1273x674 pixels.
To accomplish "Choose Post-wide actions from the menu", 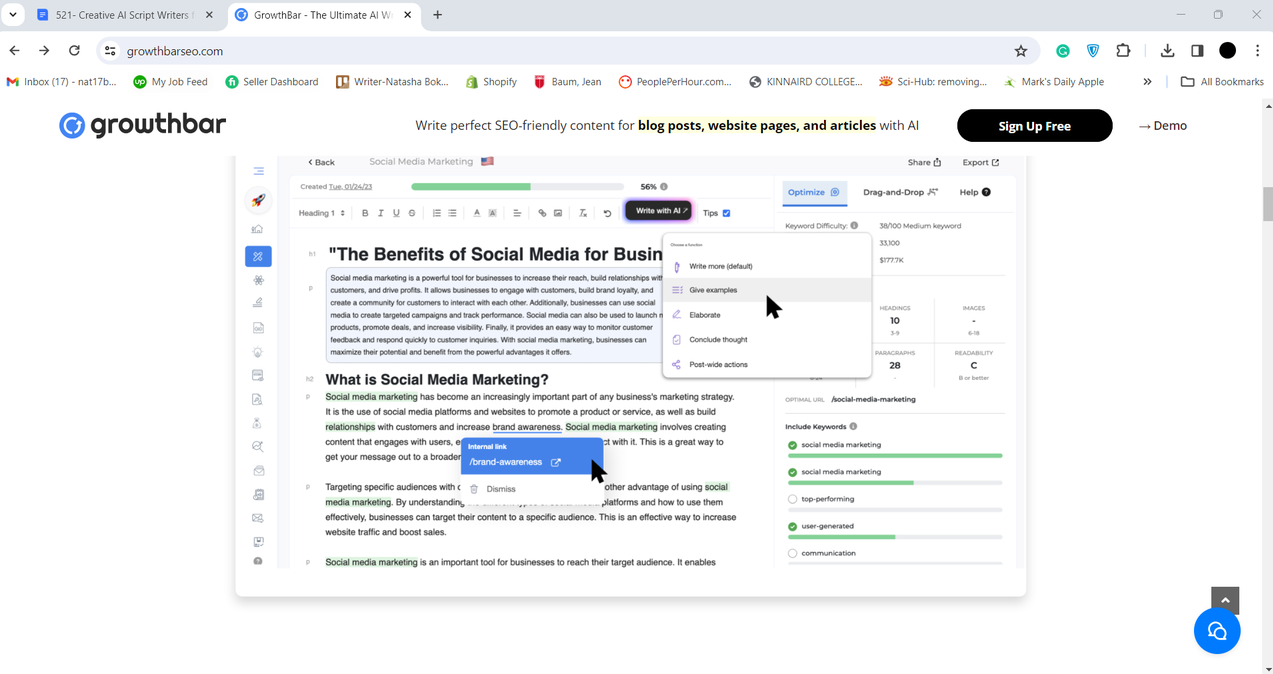I will point(766,365).
